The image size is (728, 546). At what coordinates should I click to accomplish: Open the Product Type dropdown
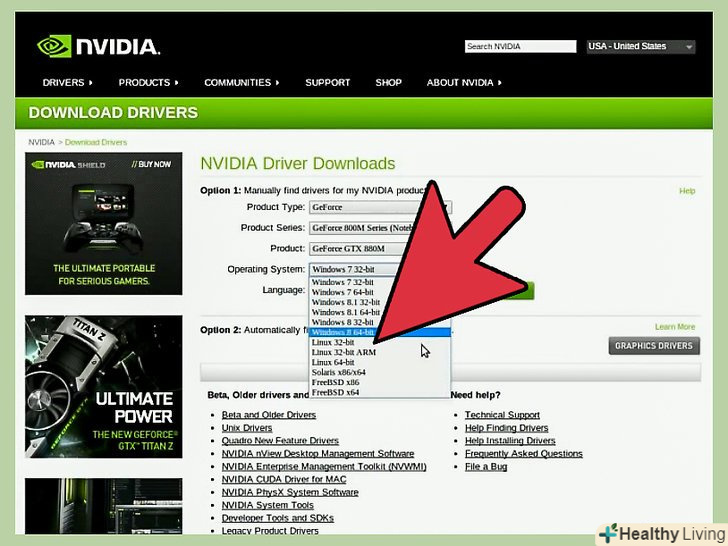[x=380, y=207]
